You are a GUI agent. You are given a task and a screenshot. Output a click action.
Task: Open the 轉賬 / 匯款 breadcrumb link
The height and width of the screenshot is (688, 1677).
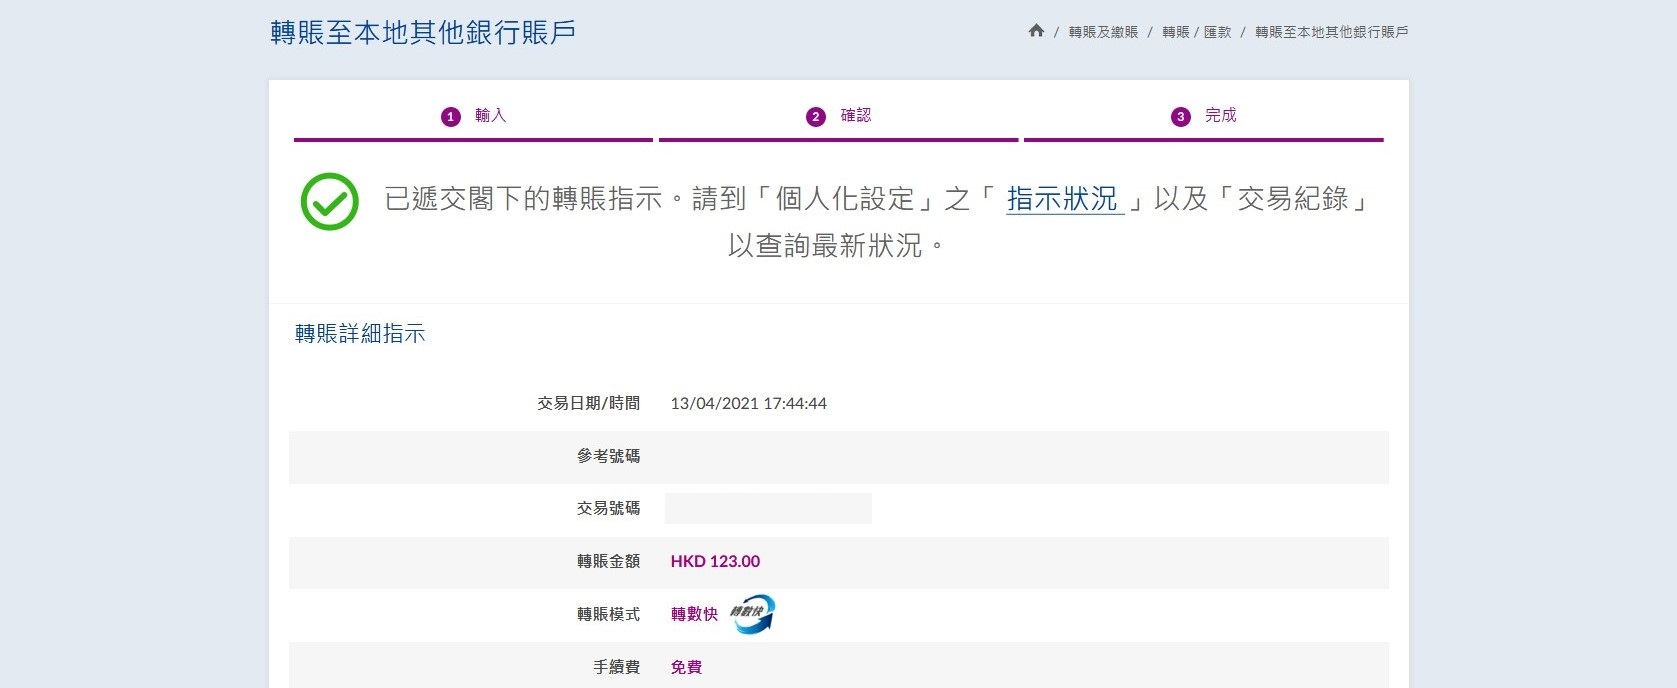1196,32
